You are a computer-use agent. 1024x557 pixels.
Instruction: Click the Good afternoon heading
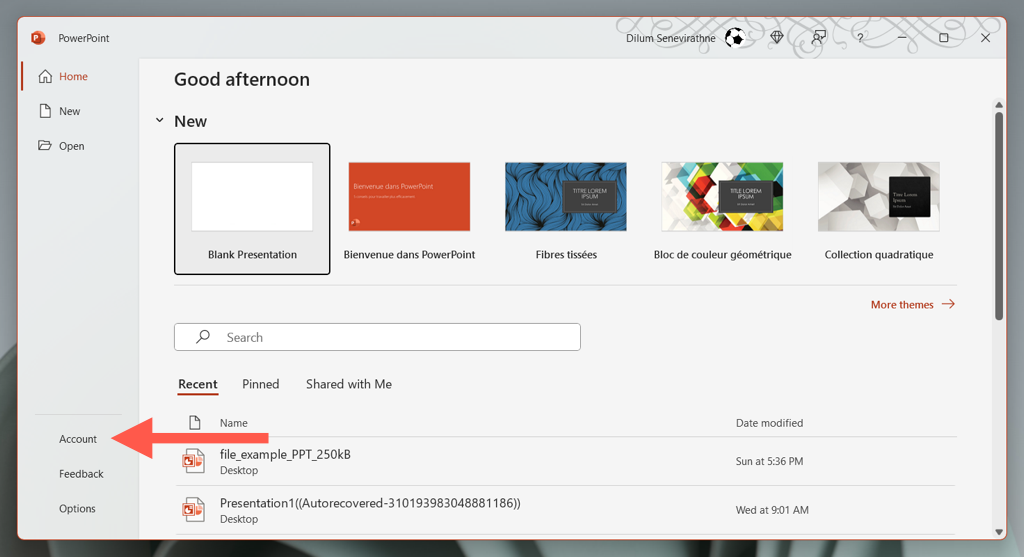point(242,80)
